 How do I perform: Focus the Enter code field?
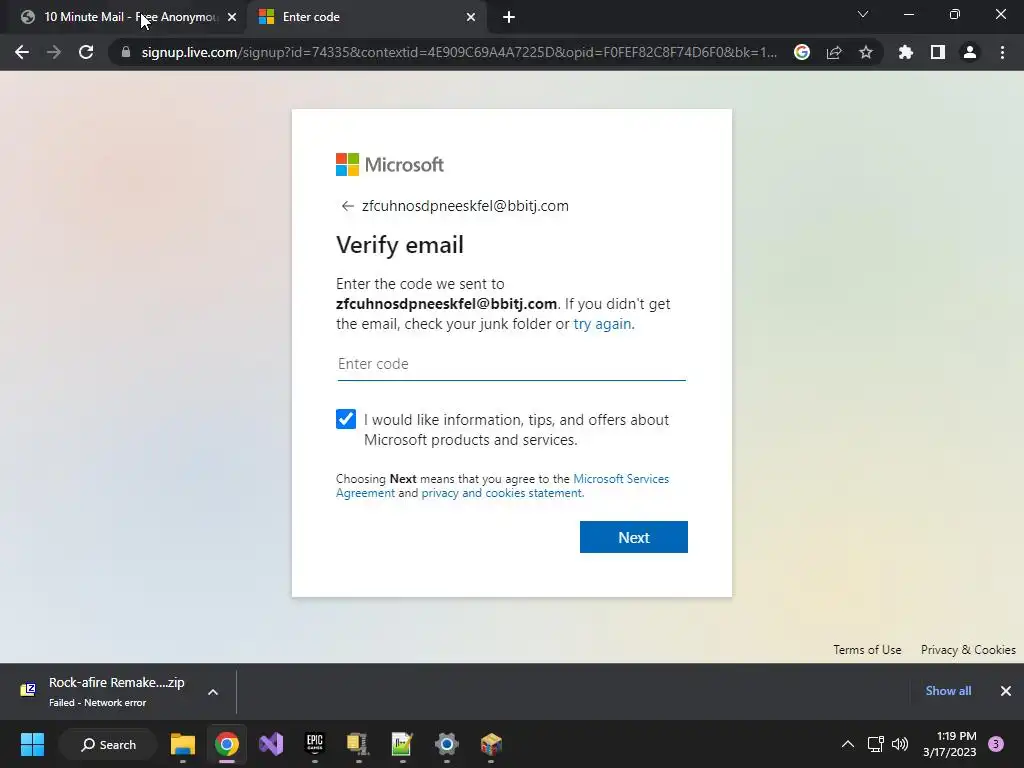click(x=511, y=364)
